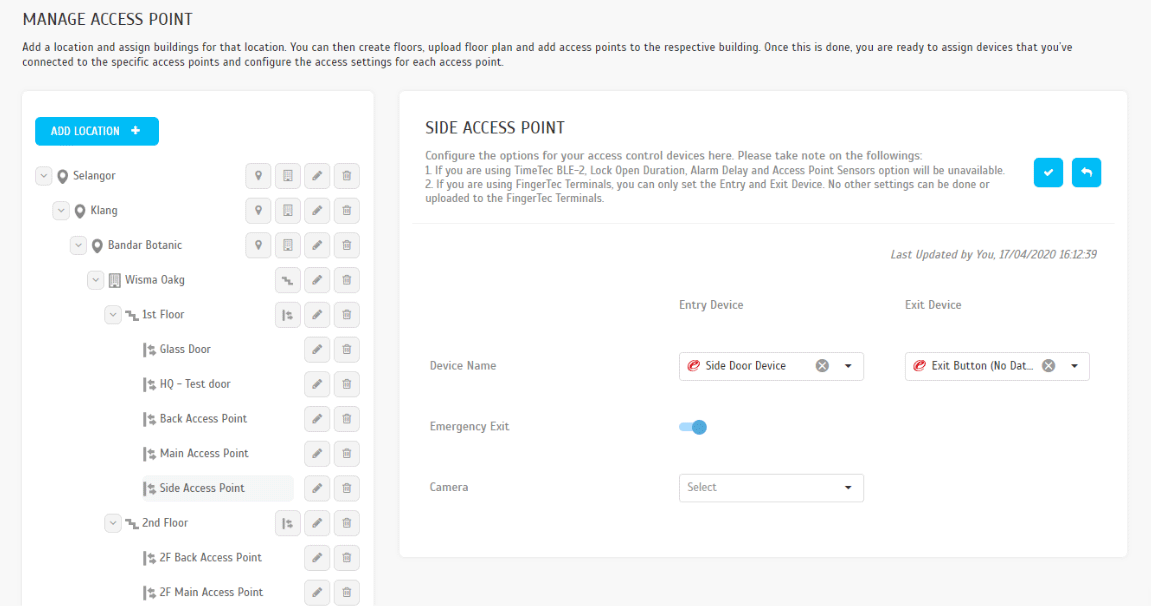The image size is (1151, 608).
Task: Delete the Selangor location
Action: click(346, 175)
